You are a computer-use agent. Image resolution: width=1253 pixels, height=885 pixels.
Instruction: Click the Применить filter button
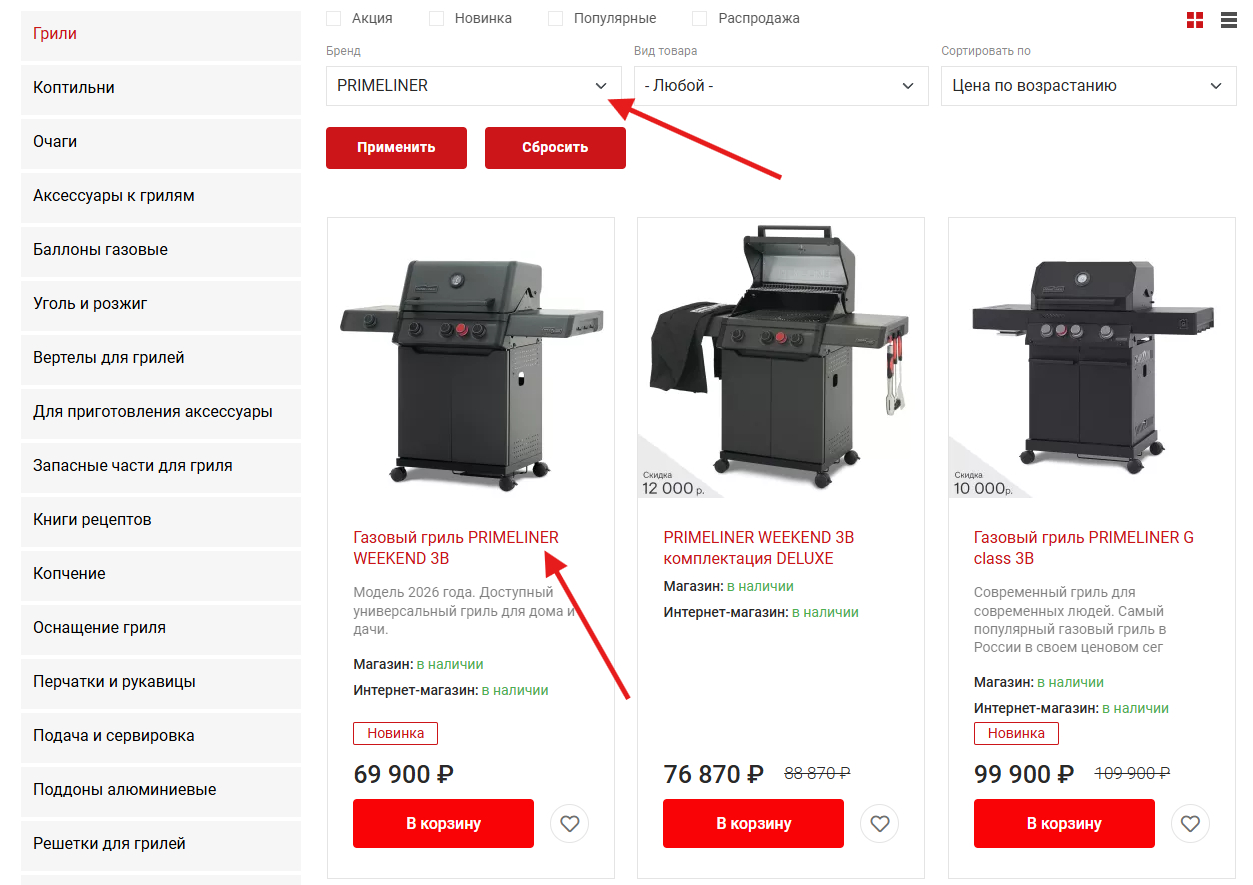pyautogui.click(x=396, y=148)
